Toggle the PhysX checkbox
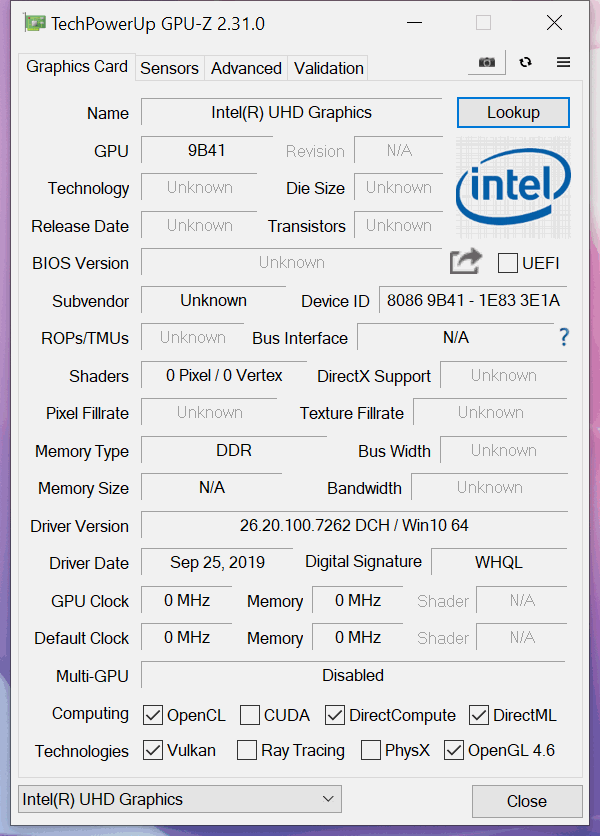This screenshot has width=600, height=836. click(370, 750)
